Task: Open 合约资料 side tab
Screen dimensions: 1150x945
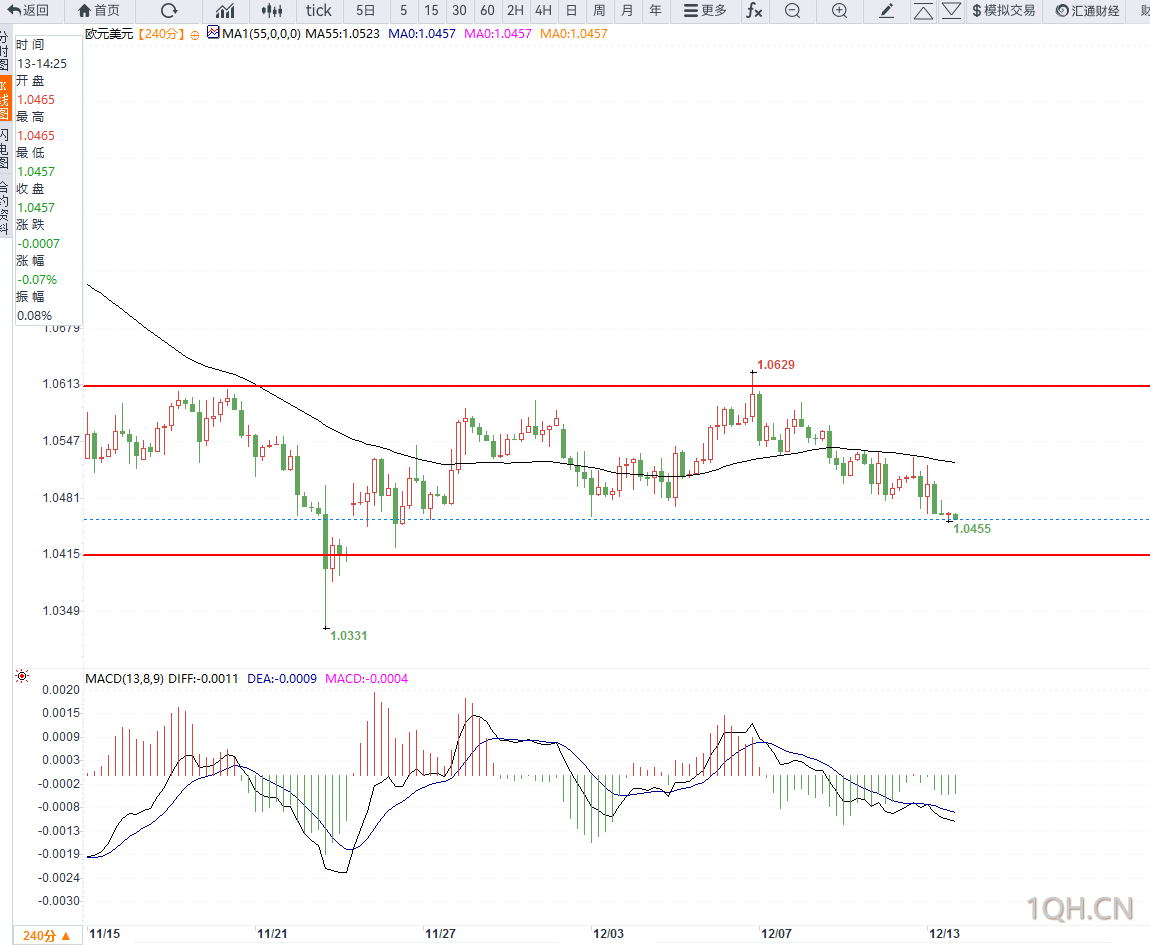Action: click(x=5, y=208)
